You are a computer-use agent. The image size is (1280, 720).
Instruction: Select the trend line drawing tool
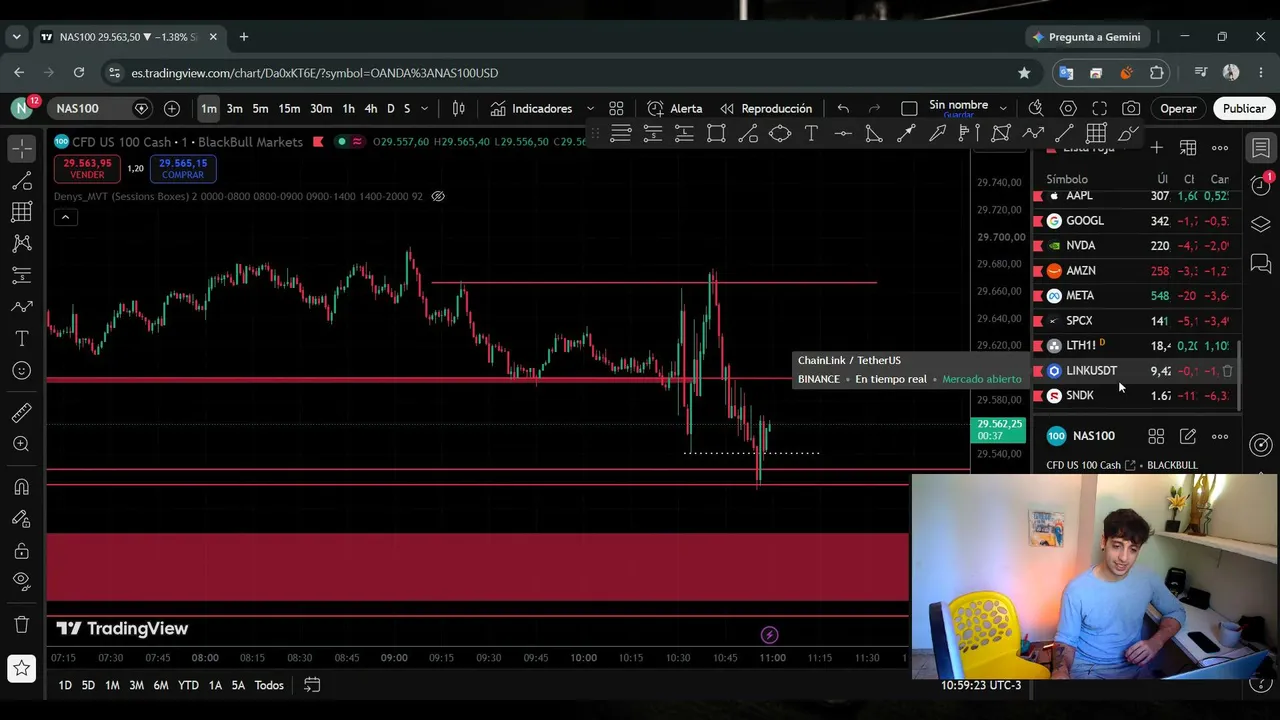(22, 180)
